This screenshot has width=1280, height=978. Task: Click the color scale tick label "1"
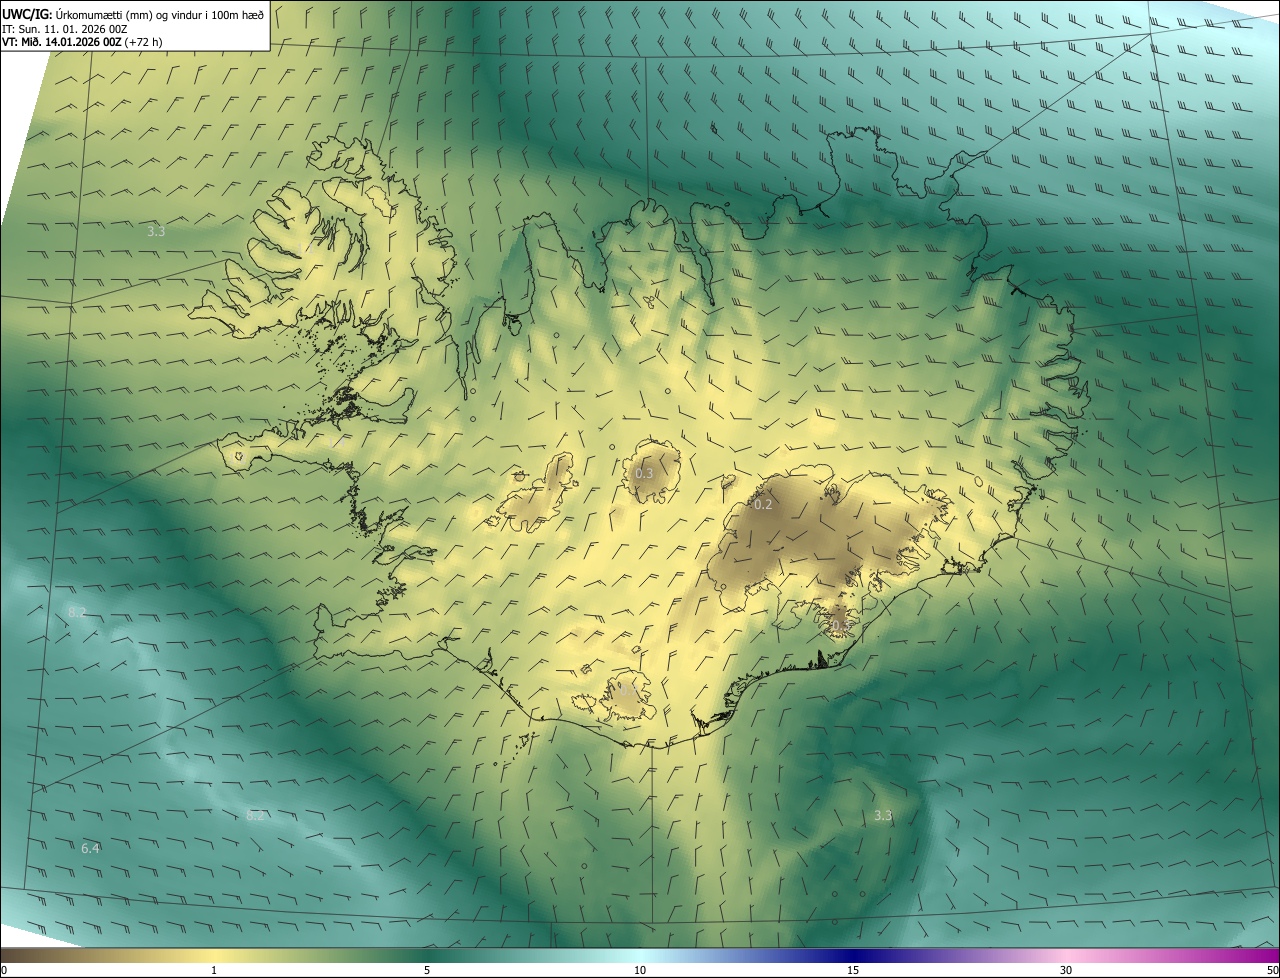(x=214, y=971)
